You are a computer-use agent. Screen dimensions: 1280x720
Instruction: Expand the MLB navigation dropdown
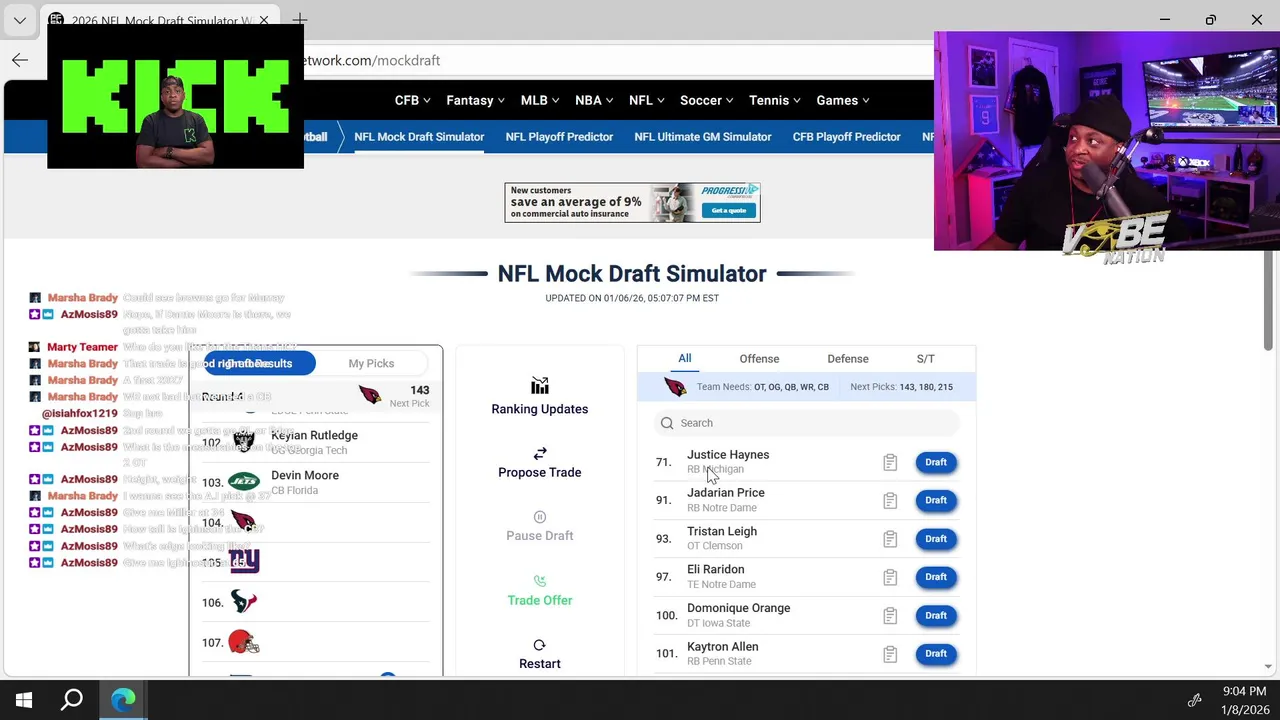tap(540, 100)
